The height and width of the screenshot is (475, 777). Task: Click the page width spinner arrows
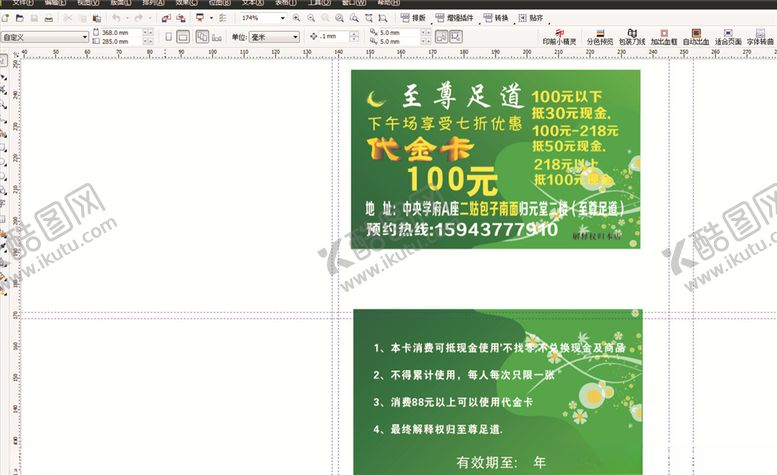pyautogui.click(x=148, y=32)
